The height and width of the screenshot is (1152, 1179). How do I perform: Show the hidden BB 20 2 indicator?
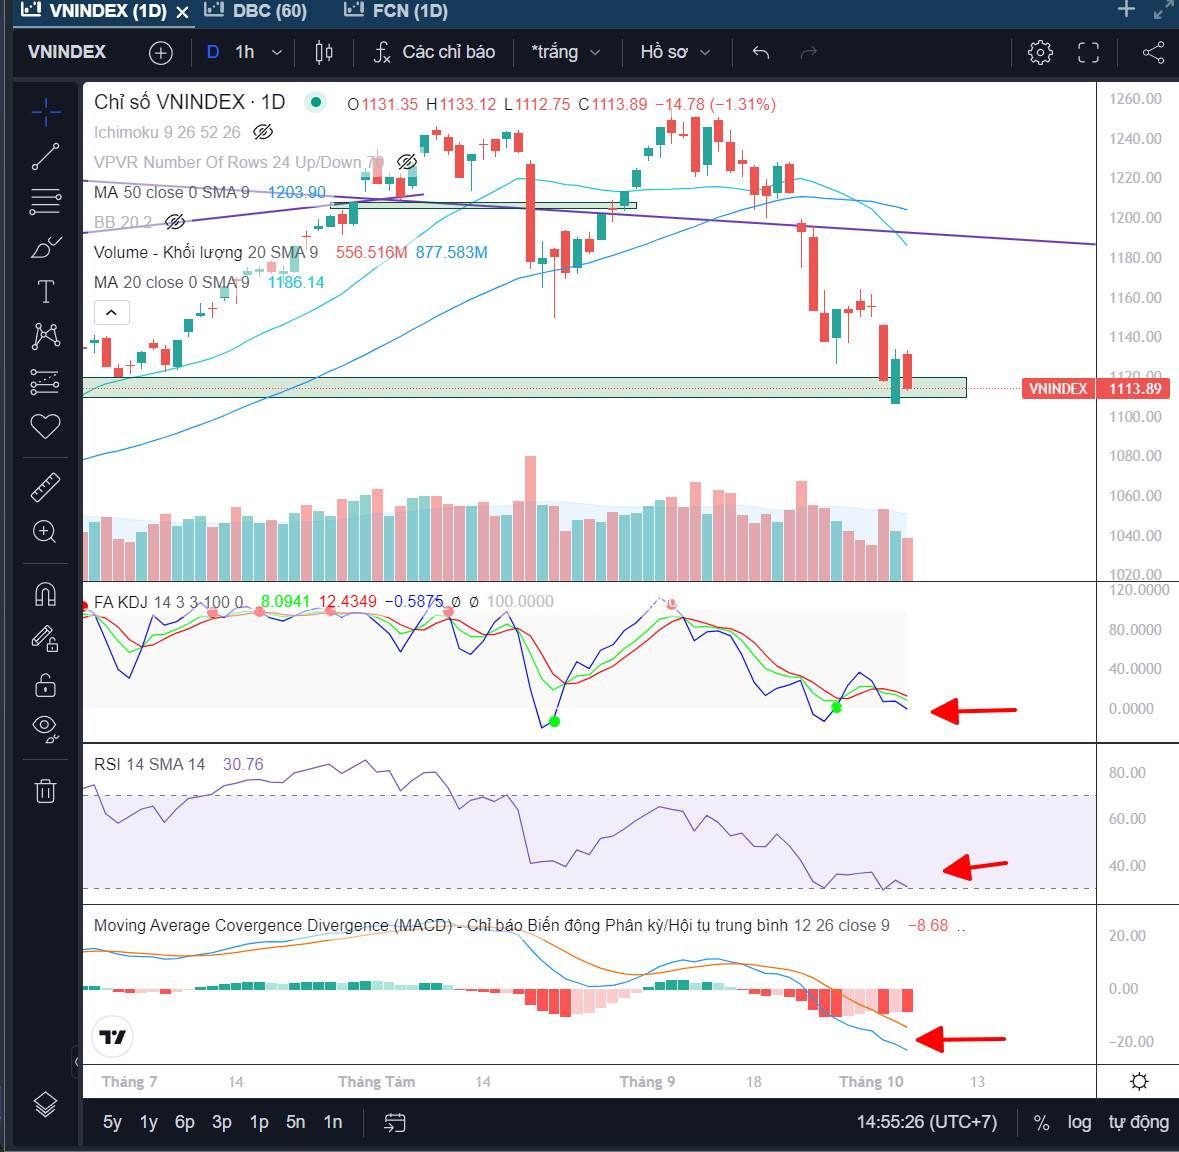pos(174,222)
